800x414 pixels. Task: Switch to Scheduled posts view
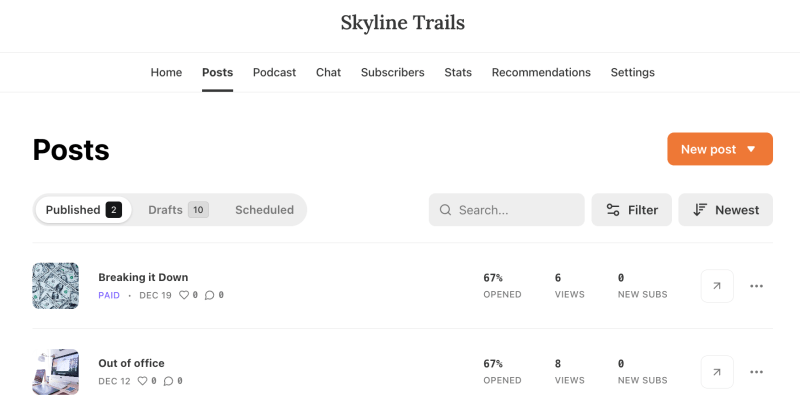point(264,210)
